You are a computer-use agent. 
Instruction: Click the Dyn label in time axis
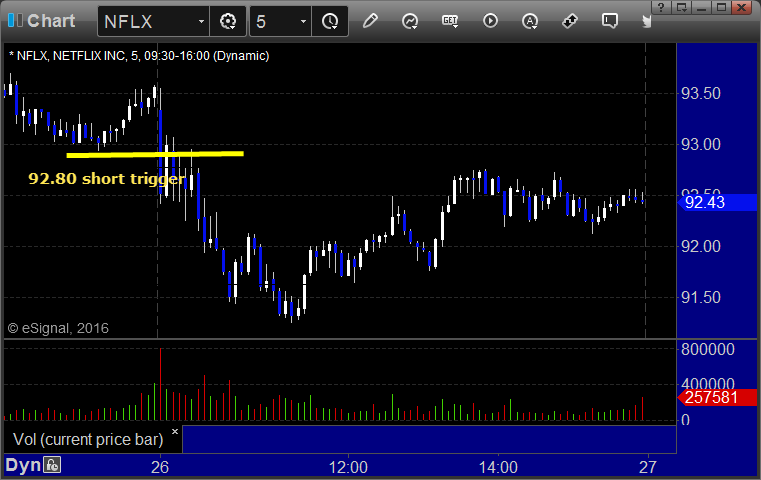(23, 465)
